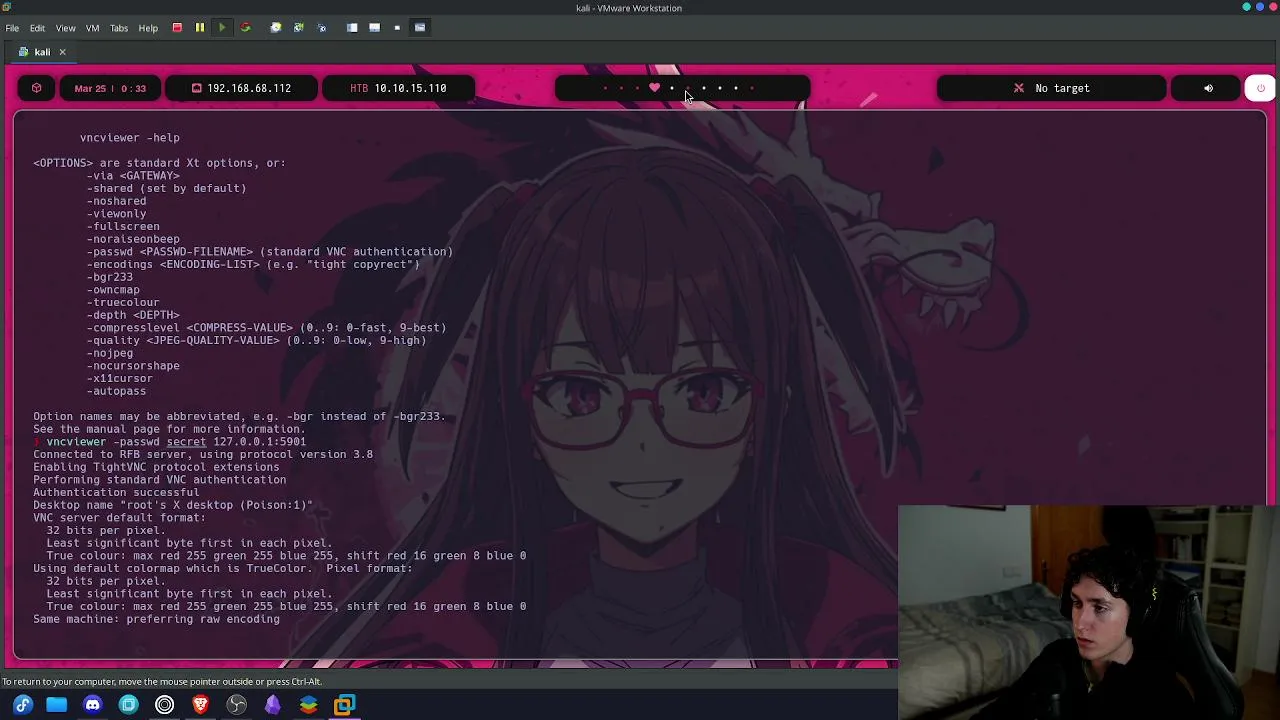Click the red power off VM toolbar icon
The height and width of the screenshot is (720, 1280).
pos(177,28)
